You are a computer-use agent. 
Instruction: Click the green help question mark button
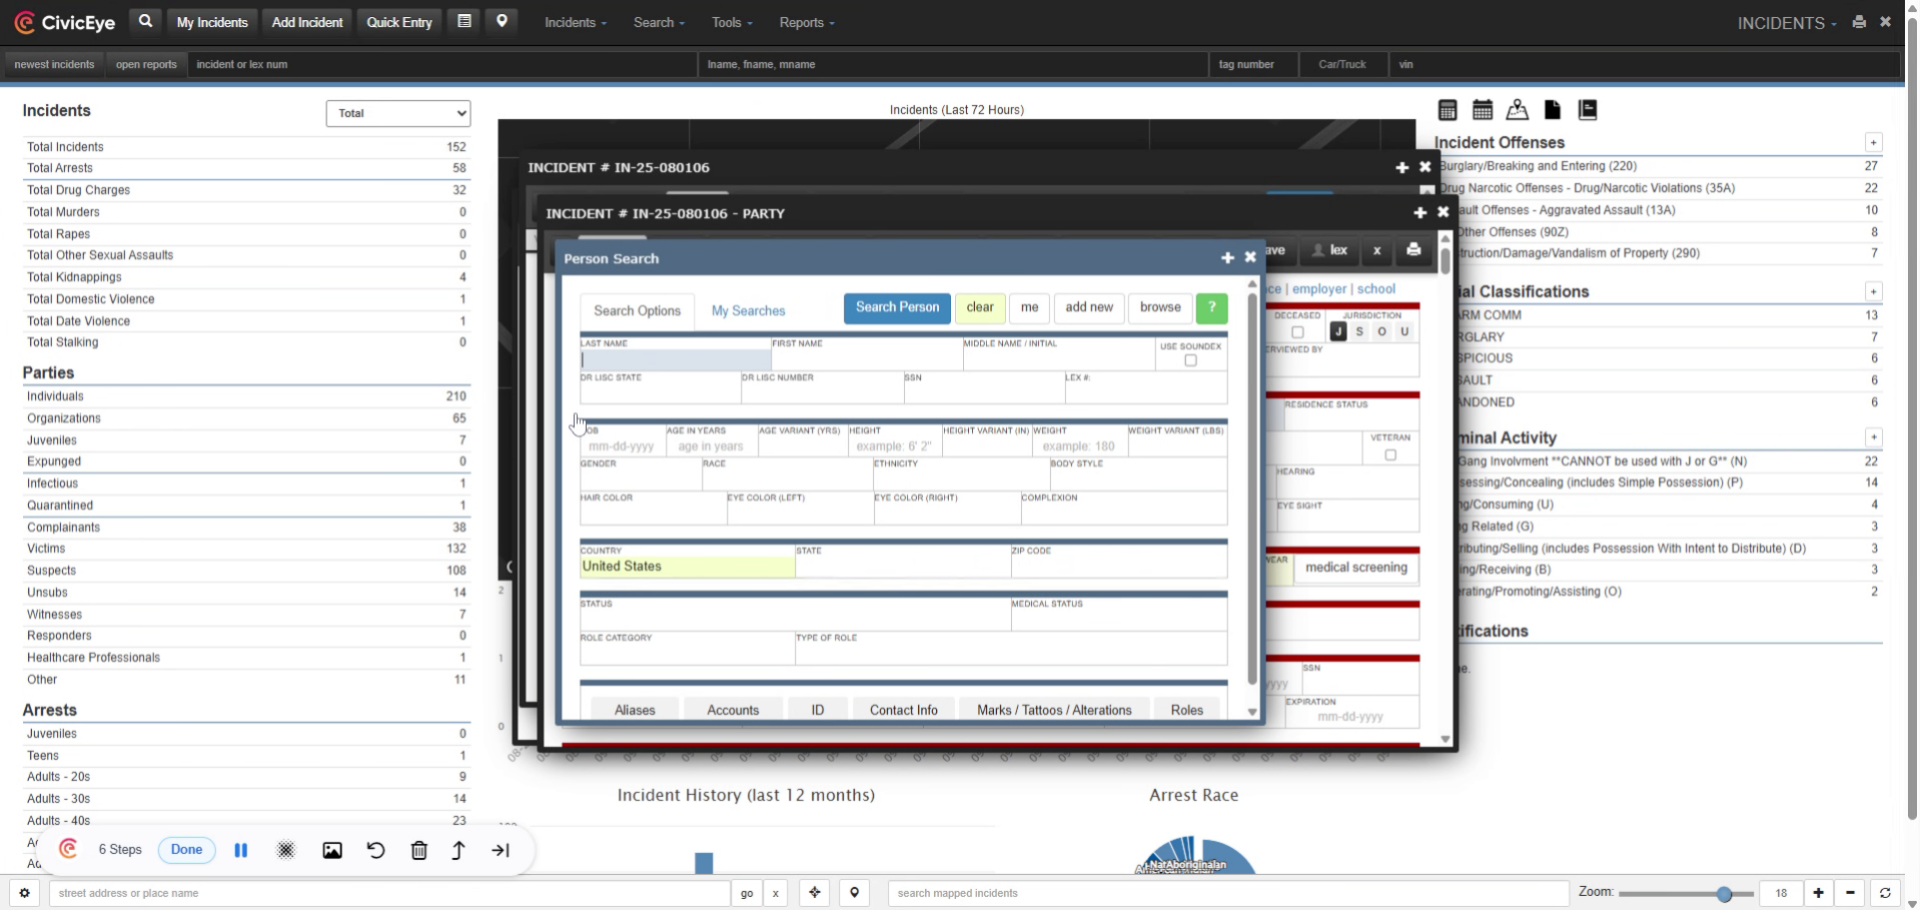pyautogui.click(x=1211, y=308)
